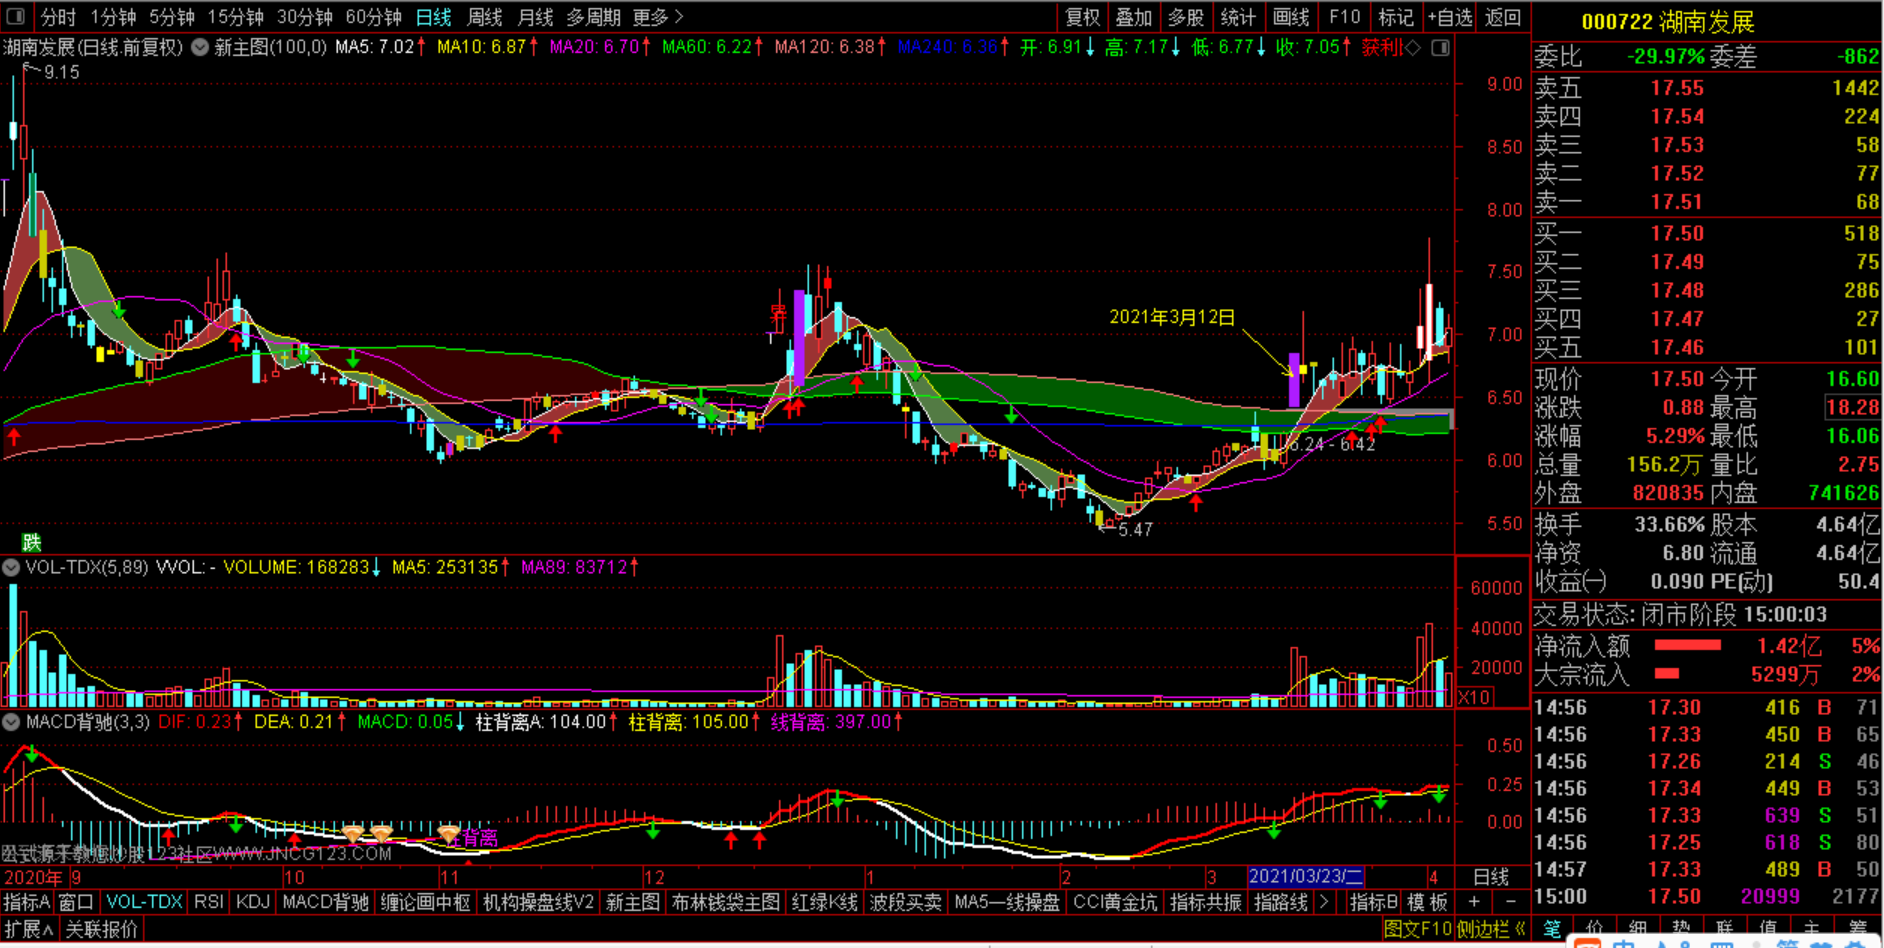Open the 复权 adjustment menu
Image resolution: width=1884 pixels, height=948 pixels.
(1082, 17)
